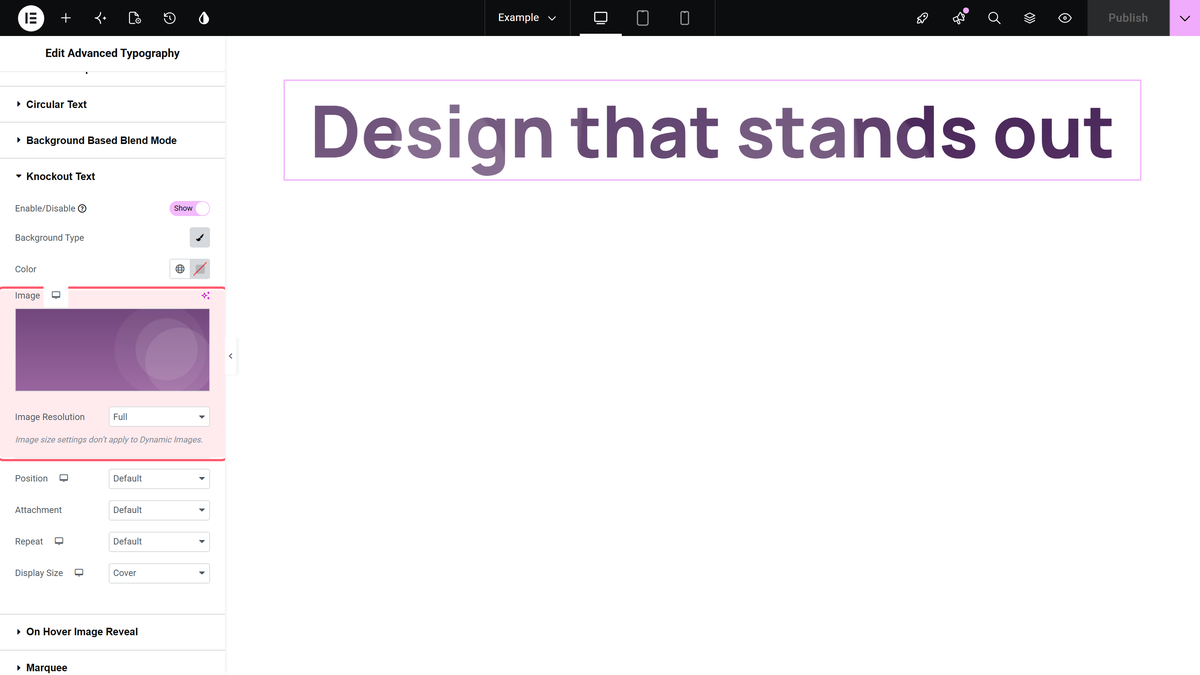Click the 'Image Resolution' label
Viewport: 1200px width, 675px height.
click(50, 417)
